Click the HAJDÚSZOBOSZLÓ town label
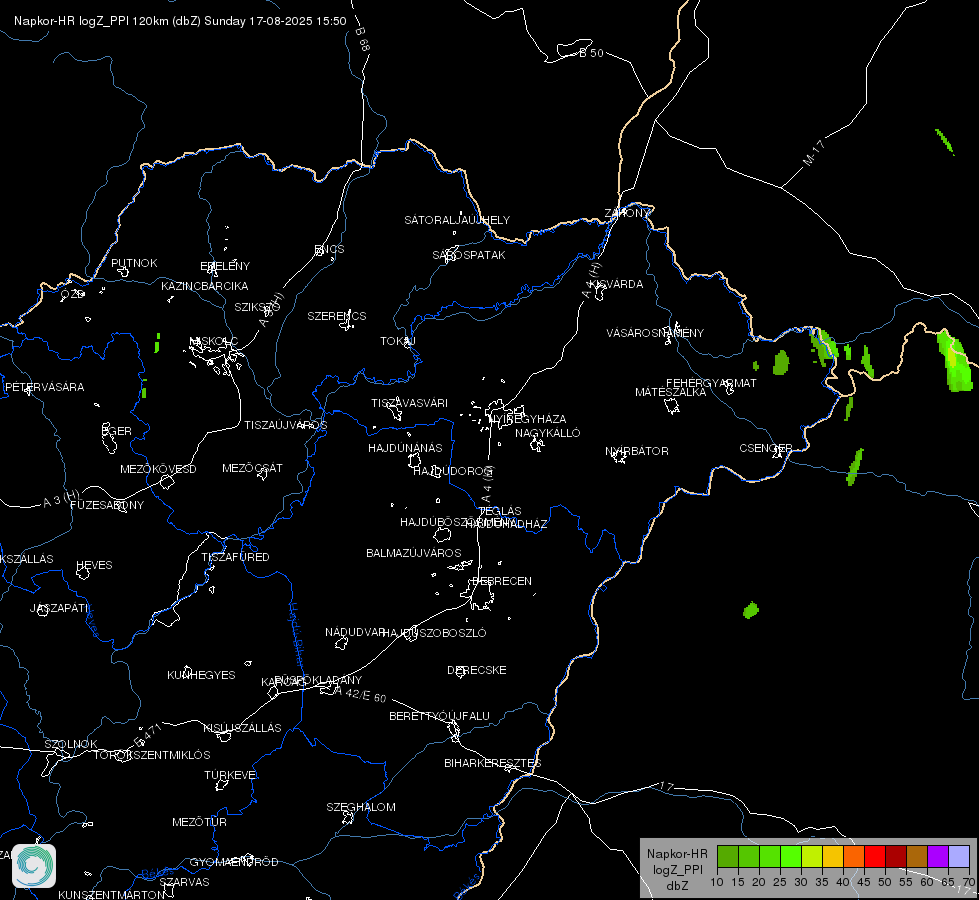This screenshot has height=900, width=979. click(x=434, y=633)
